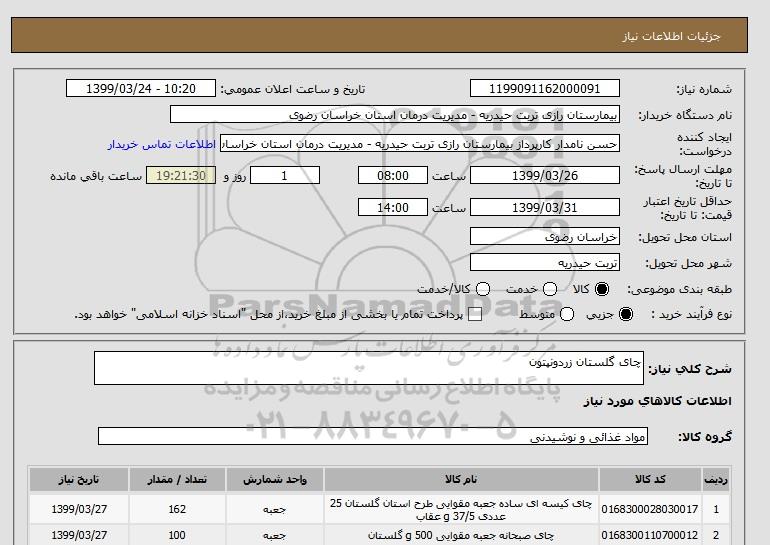
Task: Click the جعبه unit cell in row 1
Action: point(275,509)
